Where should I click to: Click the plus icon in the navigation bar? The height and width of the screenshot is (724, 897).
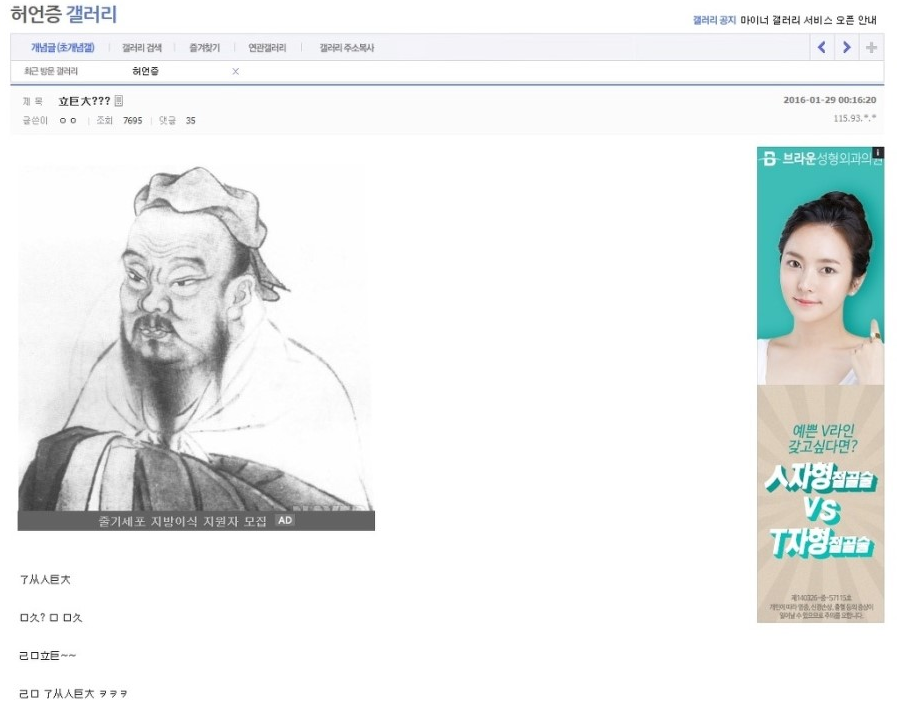point(871,47)
